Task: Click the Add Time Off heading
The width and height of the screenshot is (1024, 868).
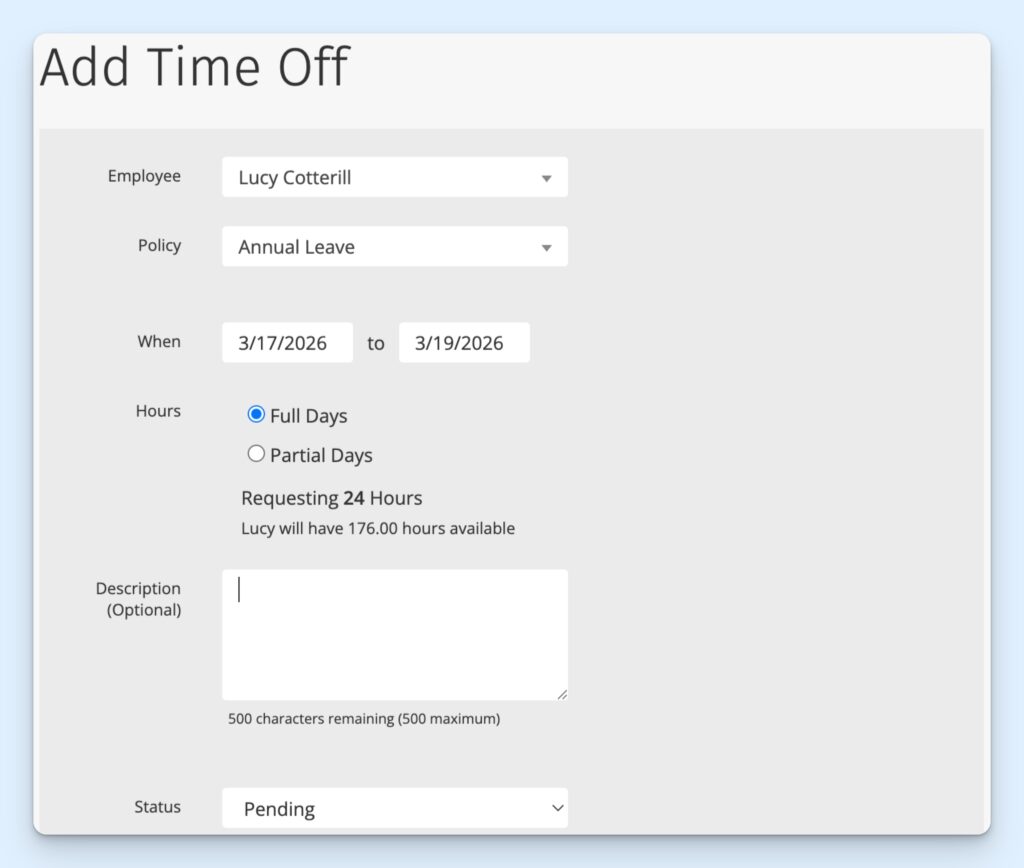Action: pyautogui.click(x=193, y=66)
